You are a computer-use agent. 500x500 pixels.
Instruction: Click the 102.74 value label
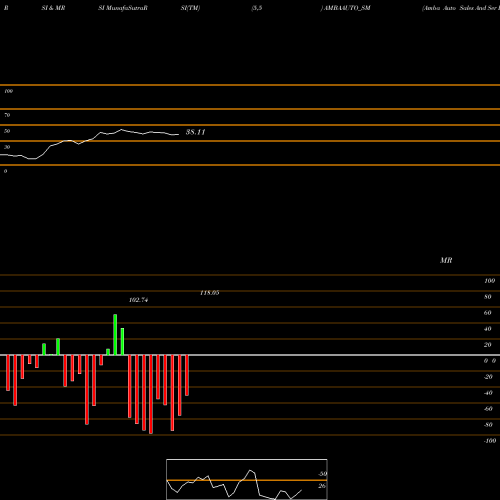pyautogui.click(x=138, y=300)
